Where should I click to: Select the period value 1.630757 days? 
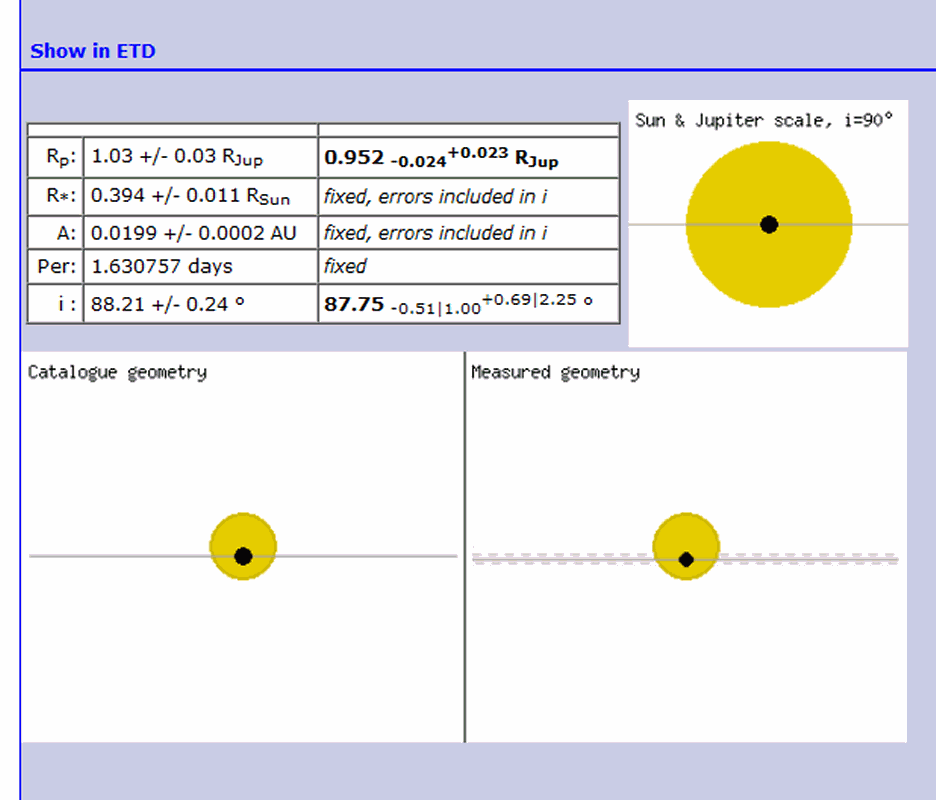(161, 267)
